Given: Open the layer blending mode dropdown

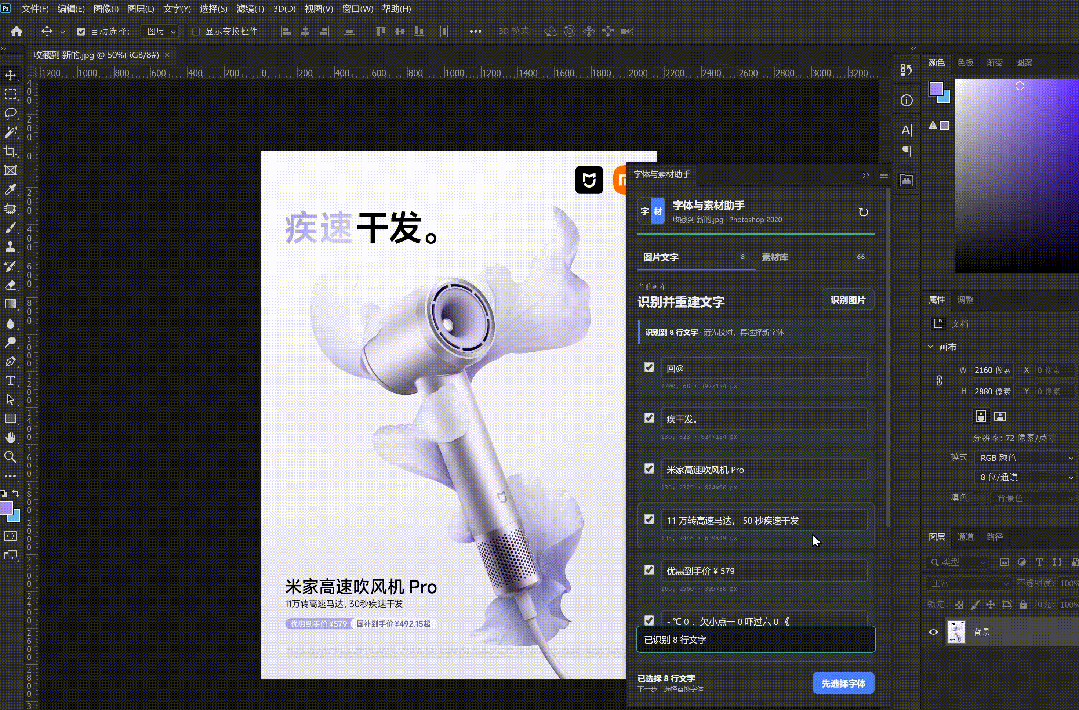Looking at the screenshot, I should click(969, 583).
